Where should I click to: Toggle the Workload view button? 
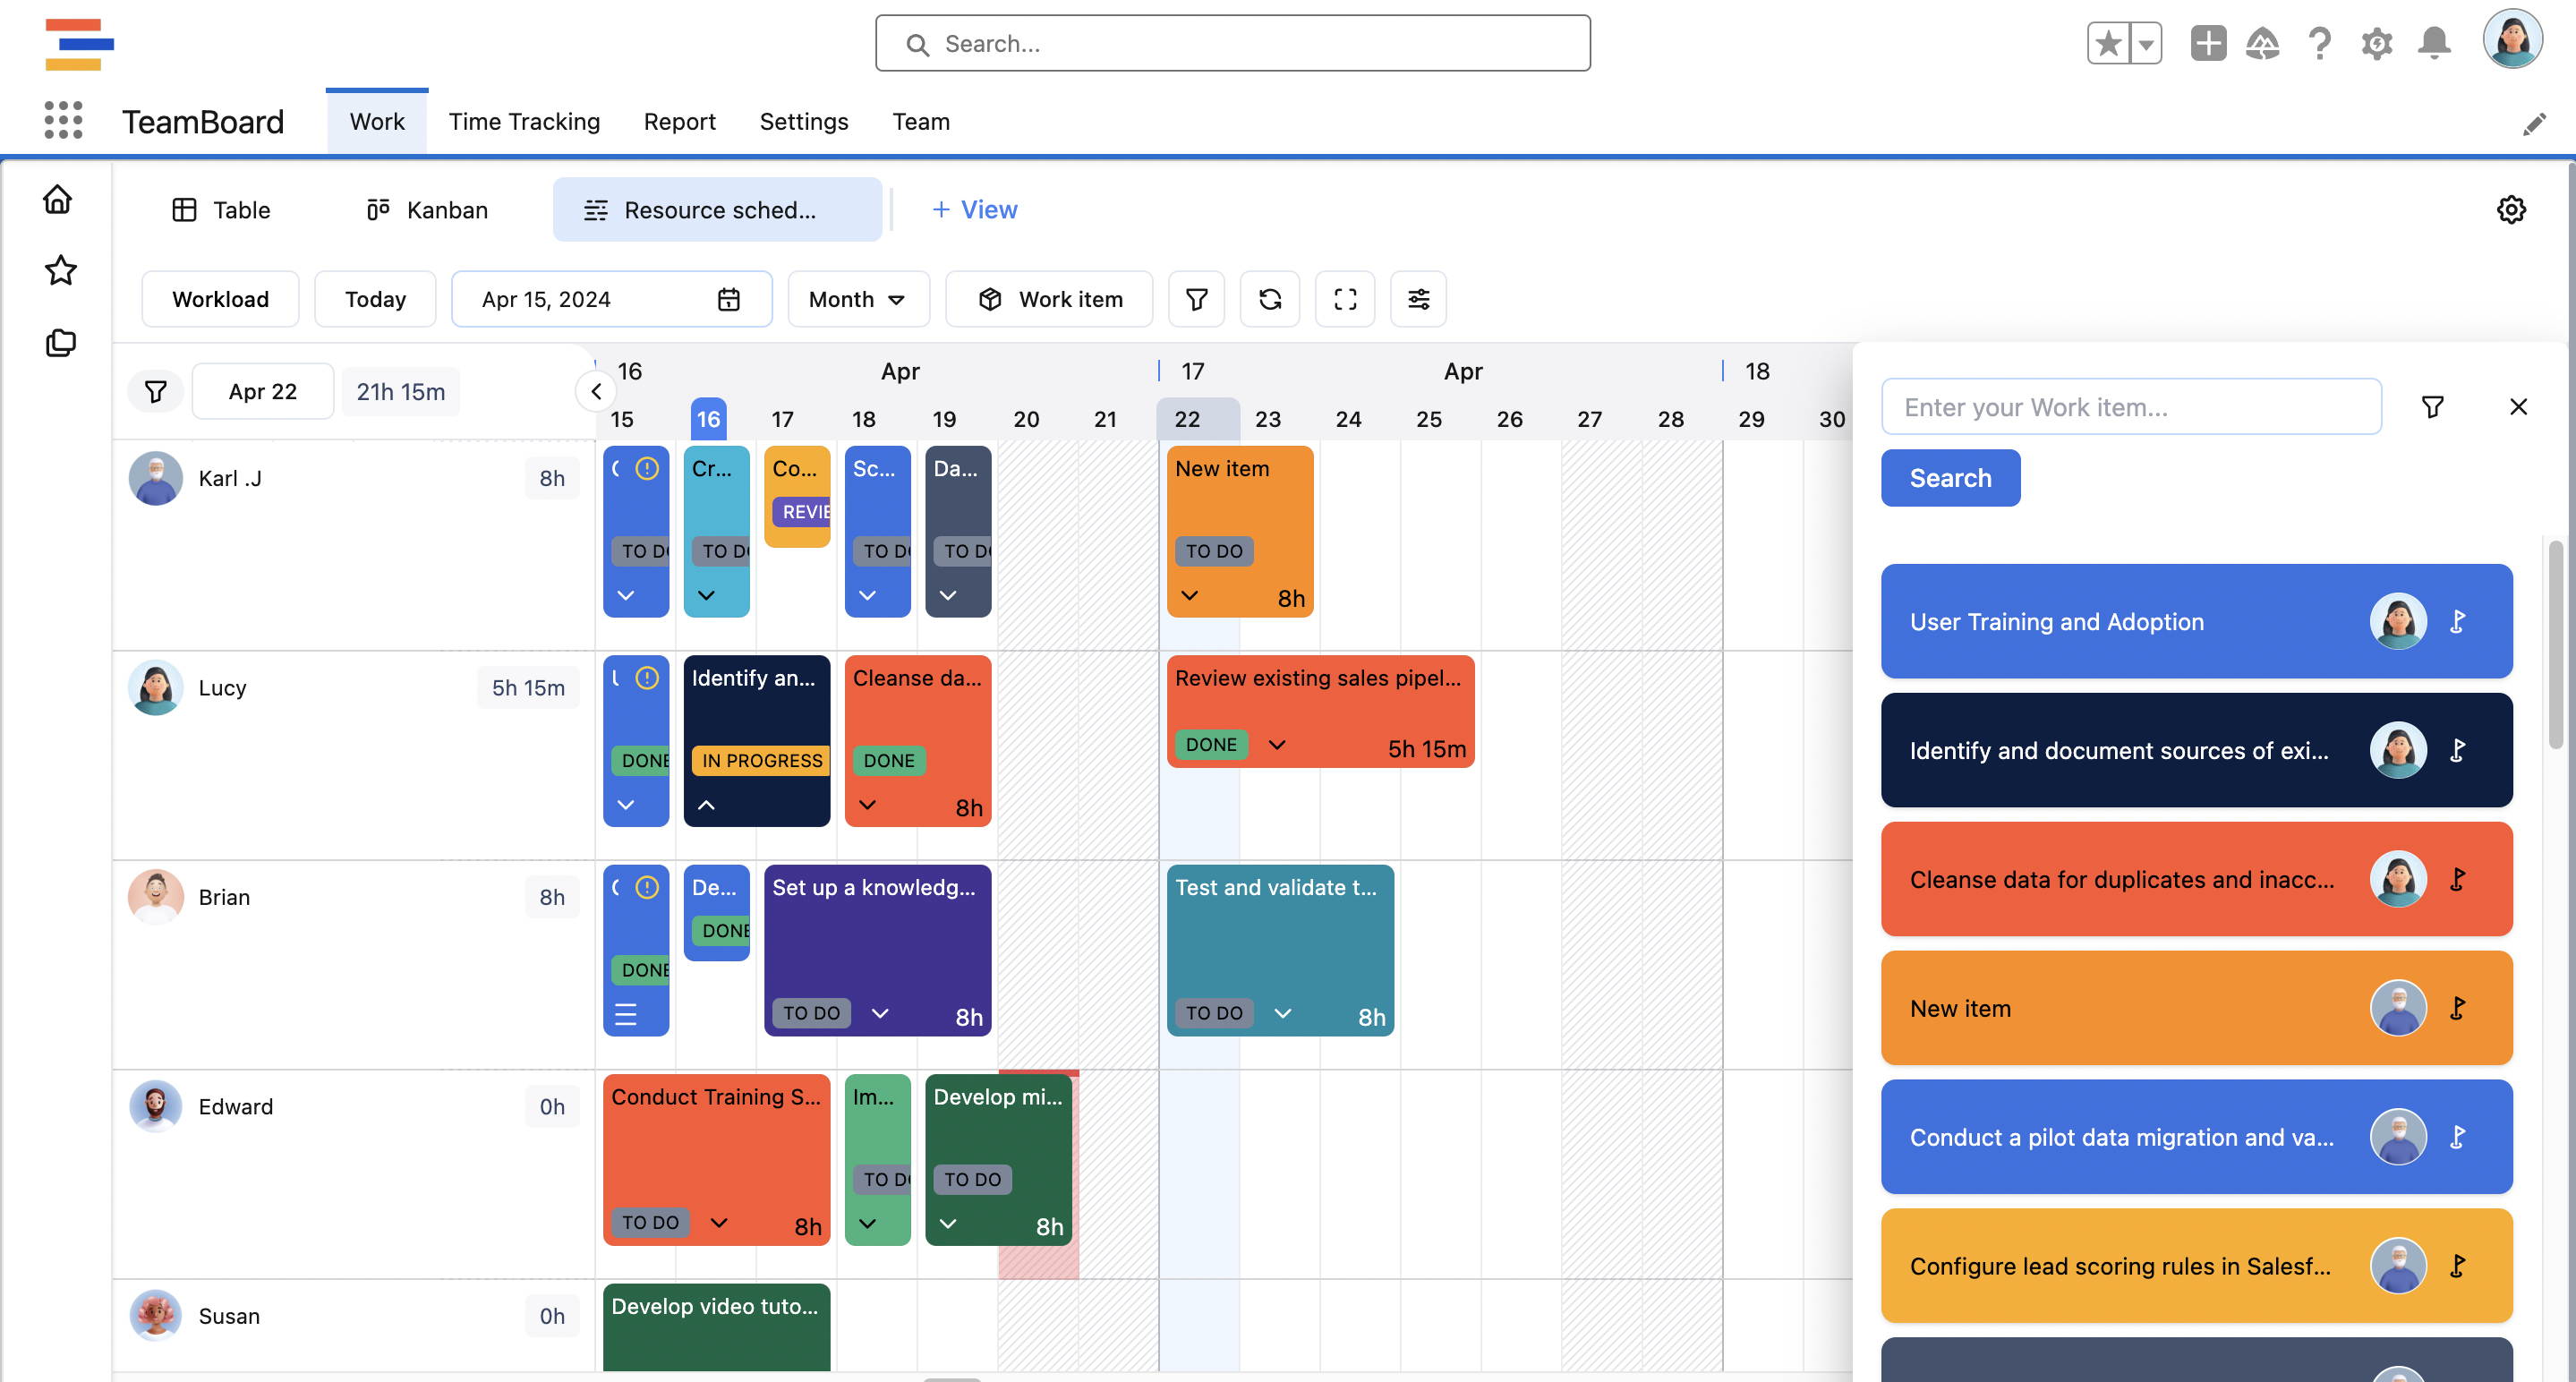pyautogui.click(x=220, y=299)
